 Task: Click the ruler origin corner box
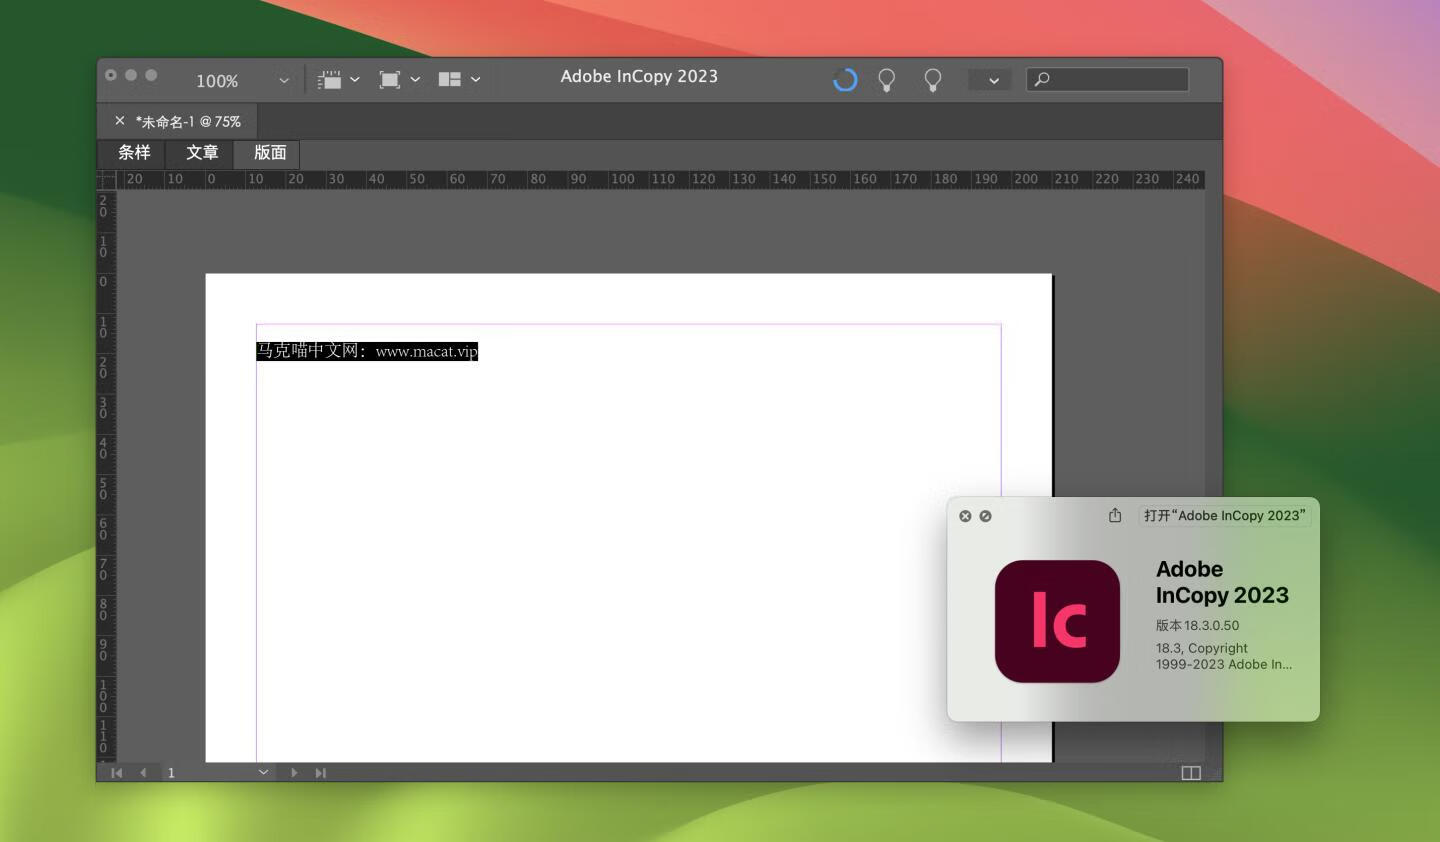coord(107,180)
